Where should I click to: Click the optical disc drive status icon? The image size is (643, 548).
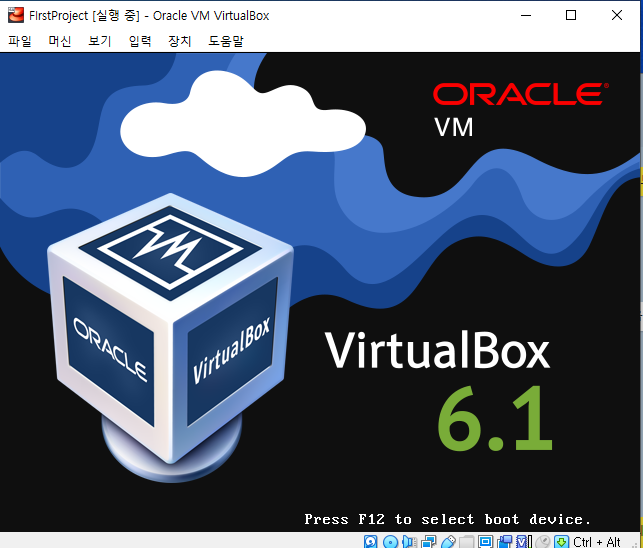tap(390, 542)
